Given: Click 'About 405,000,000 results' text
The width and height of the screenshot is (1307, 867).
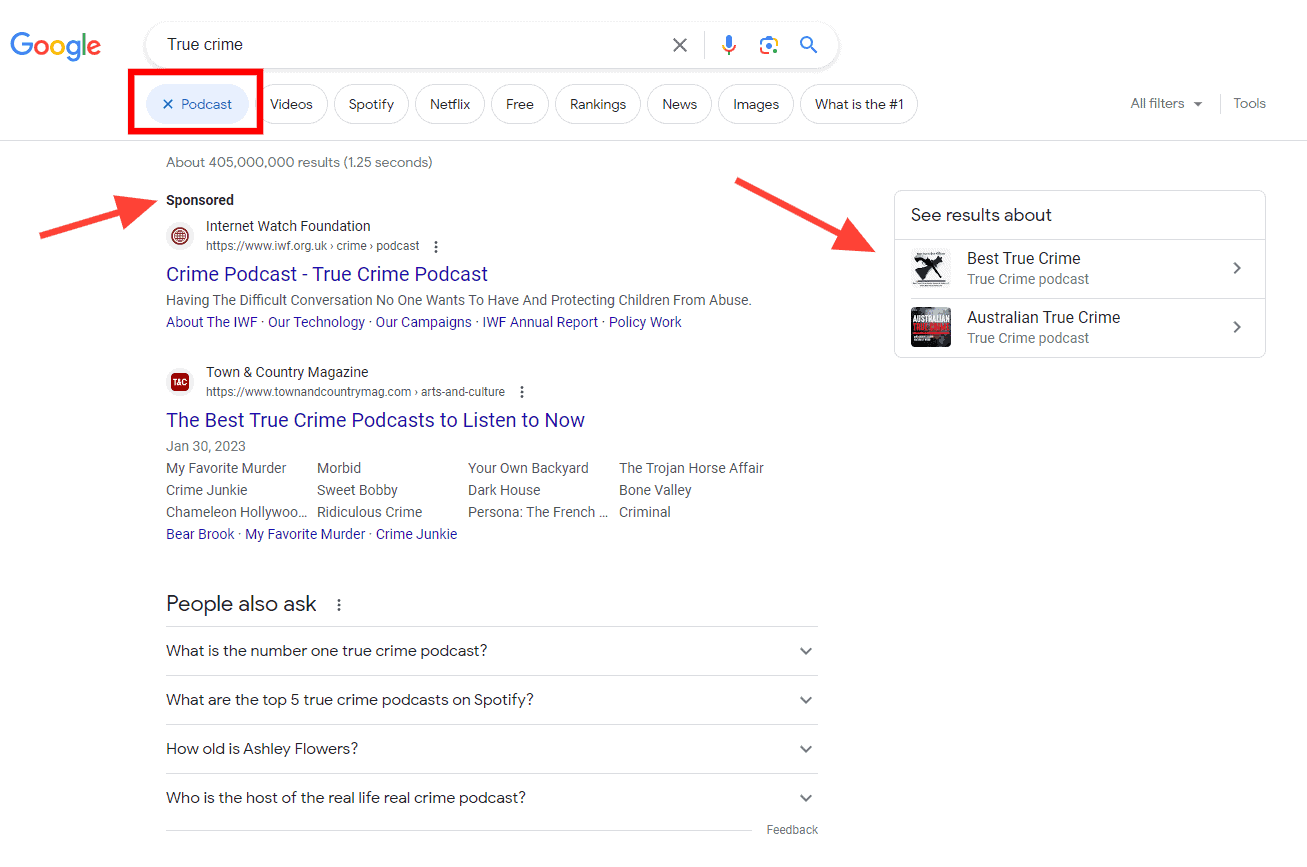Looking at the screenshot, I should pos(253,162).
